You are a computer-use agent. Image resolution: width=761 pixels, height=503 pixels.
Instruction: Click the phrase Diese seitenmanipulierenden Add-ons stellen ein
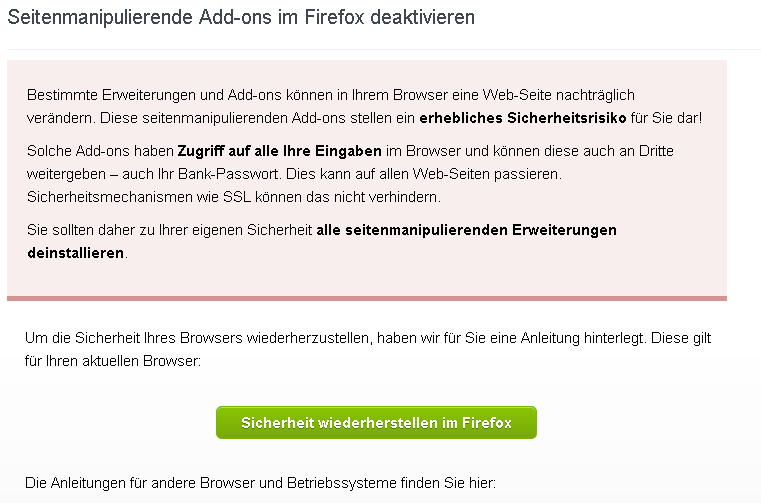tap(258, 118)
